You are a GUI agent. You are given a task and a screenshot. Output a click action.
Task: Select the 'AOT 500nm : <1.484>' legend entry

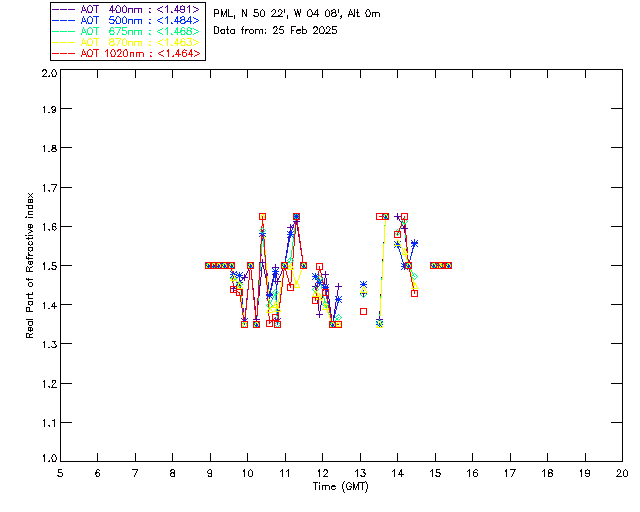pyautogui.click(x=126, y=20)
